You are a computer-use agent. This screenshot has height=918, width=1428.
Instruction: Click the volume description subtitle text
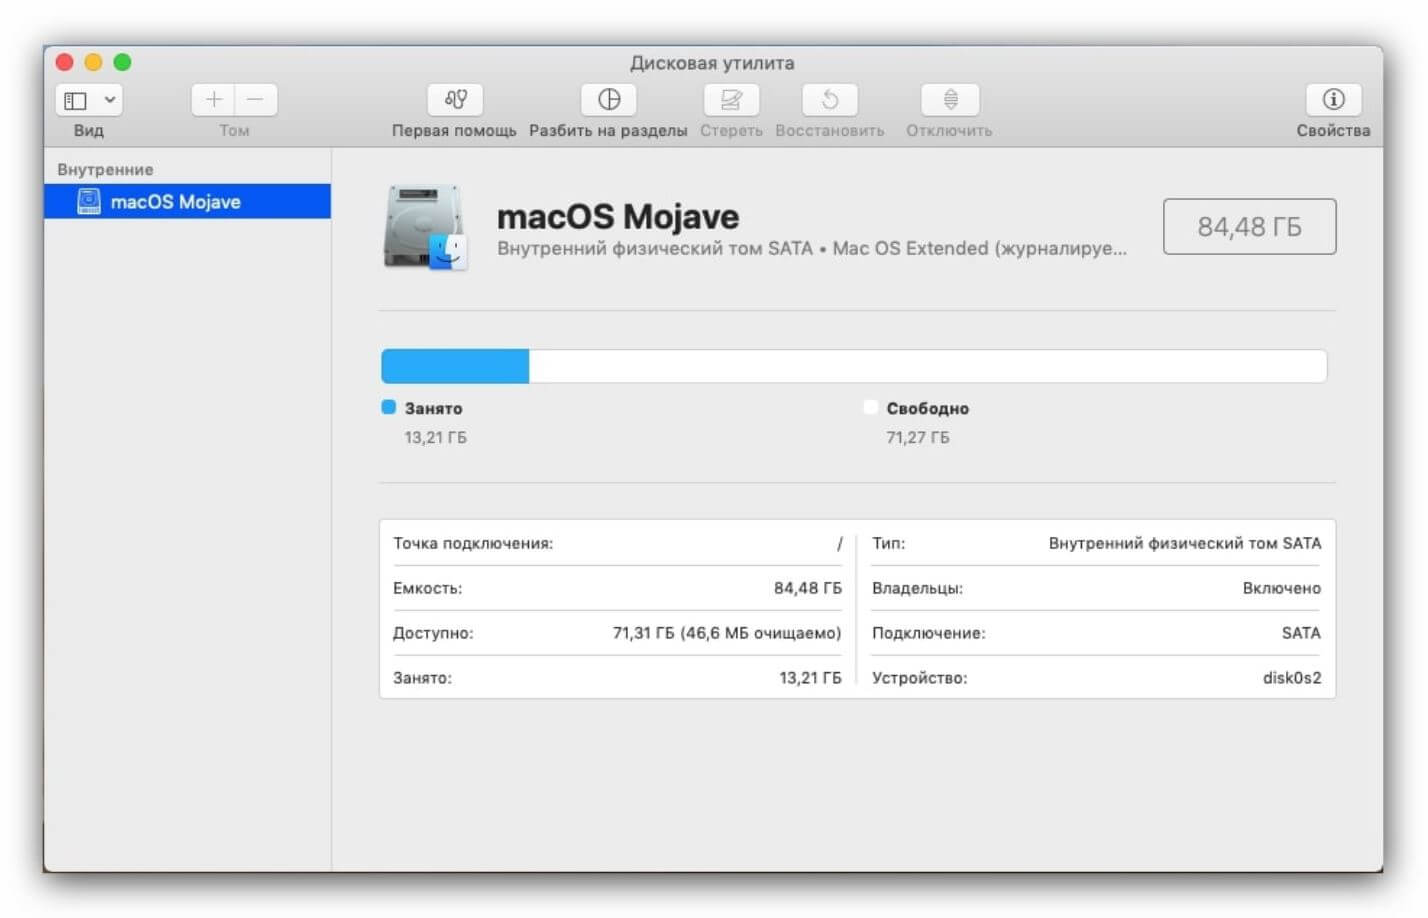click(x=812, y=248)
